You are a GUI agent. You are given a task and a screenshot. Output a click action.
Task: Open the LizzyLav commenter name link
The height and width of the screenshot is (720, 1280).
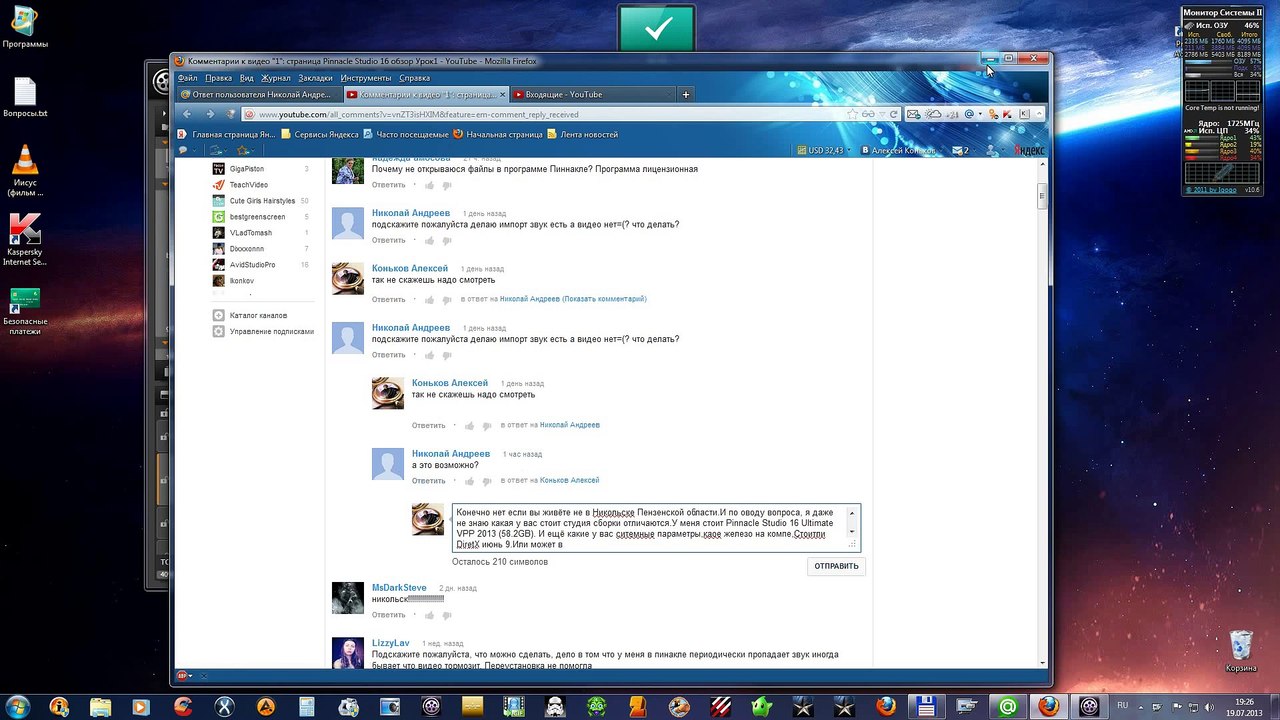pos(390,643)
